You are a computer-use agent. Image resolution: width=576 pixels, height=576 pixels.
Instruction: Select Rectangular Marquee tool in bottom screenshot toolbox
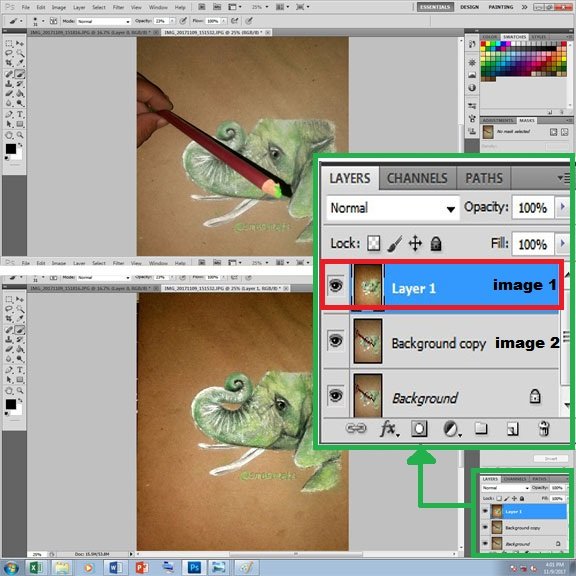tap(9, 299)
